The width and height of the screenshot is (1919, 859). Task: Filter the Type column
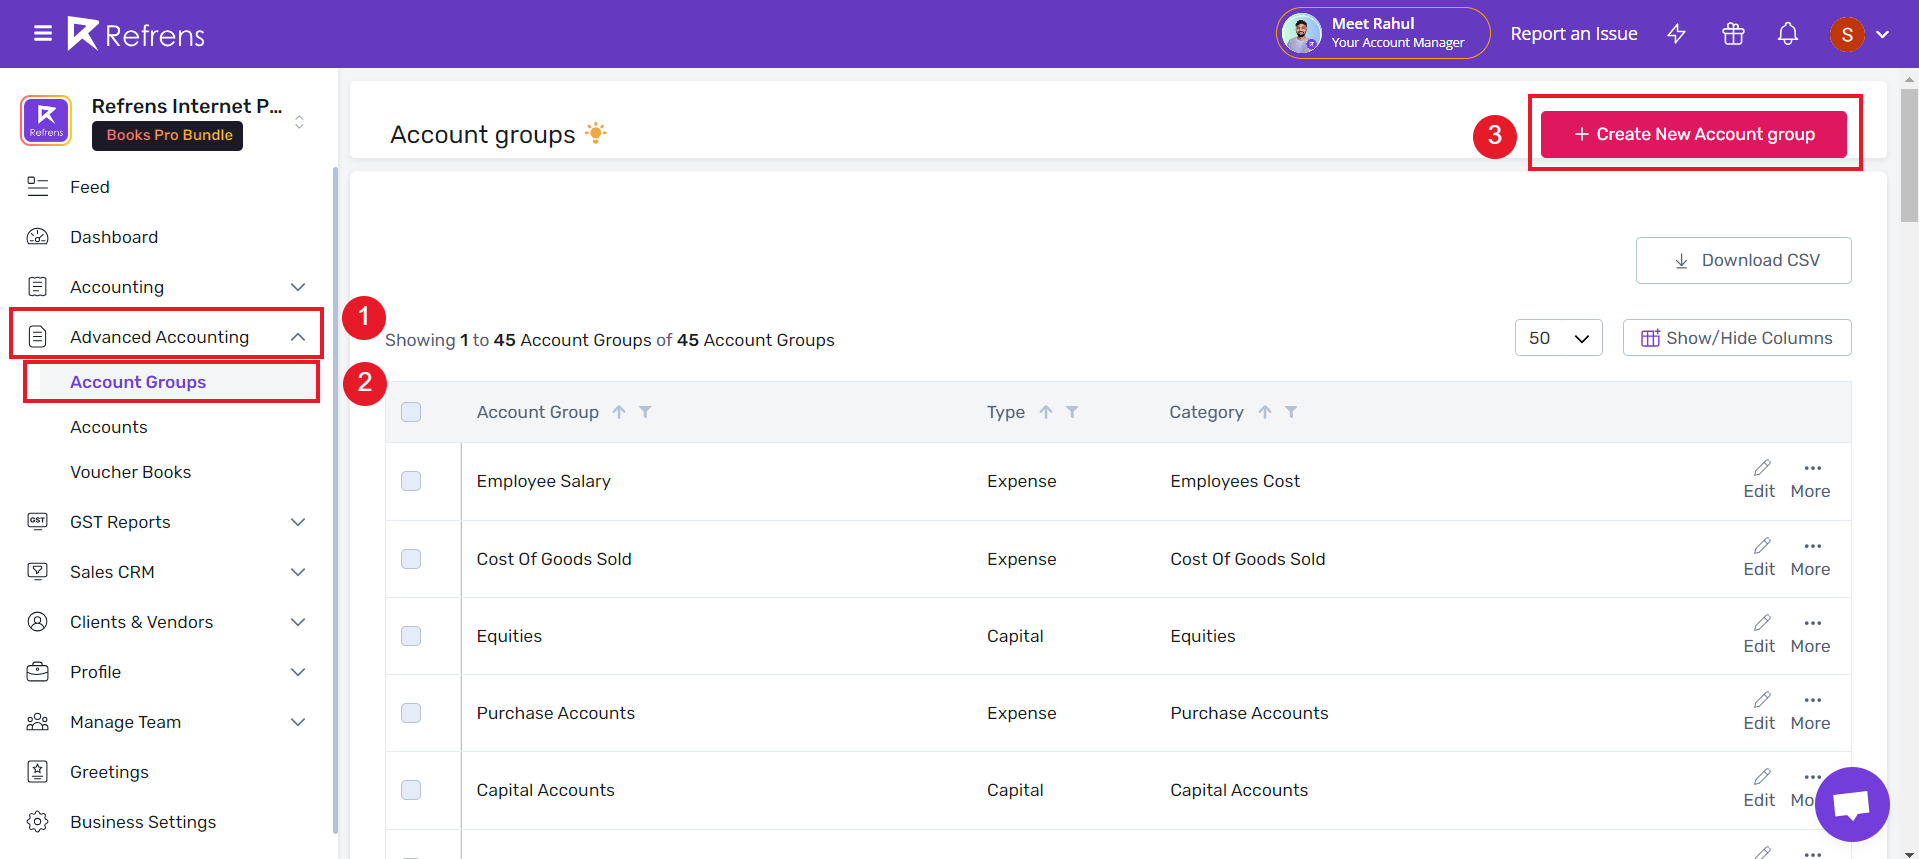pos(1072,412)
